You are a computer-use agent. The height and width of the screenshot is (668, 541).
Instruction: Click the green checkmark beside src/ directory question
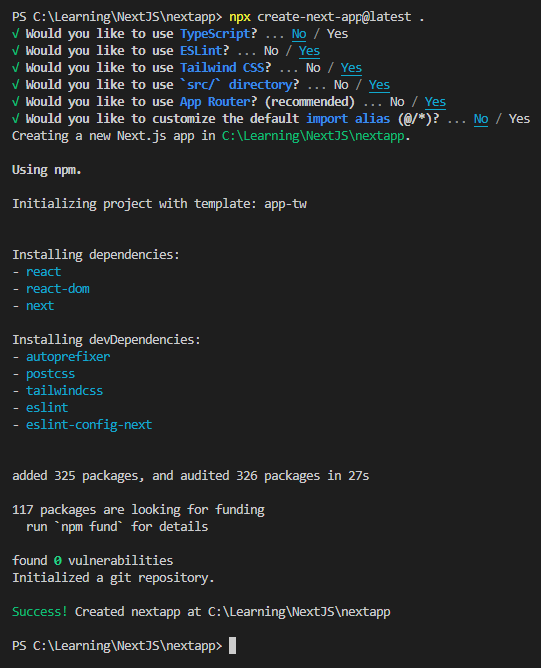point(16,85)
